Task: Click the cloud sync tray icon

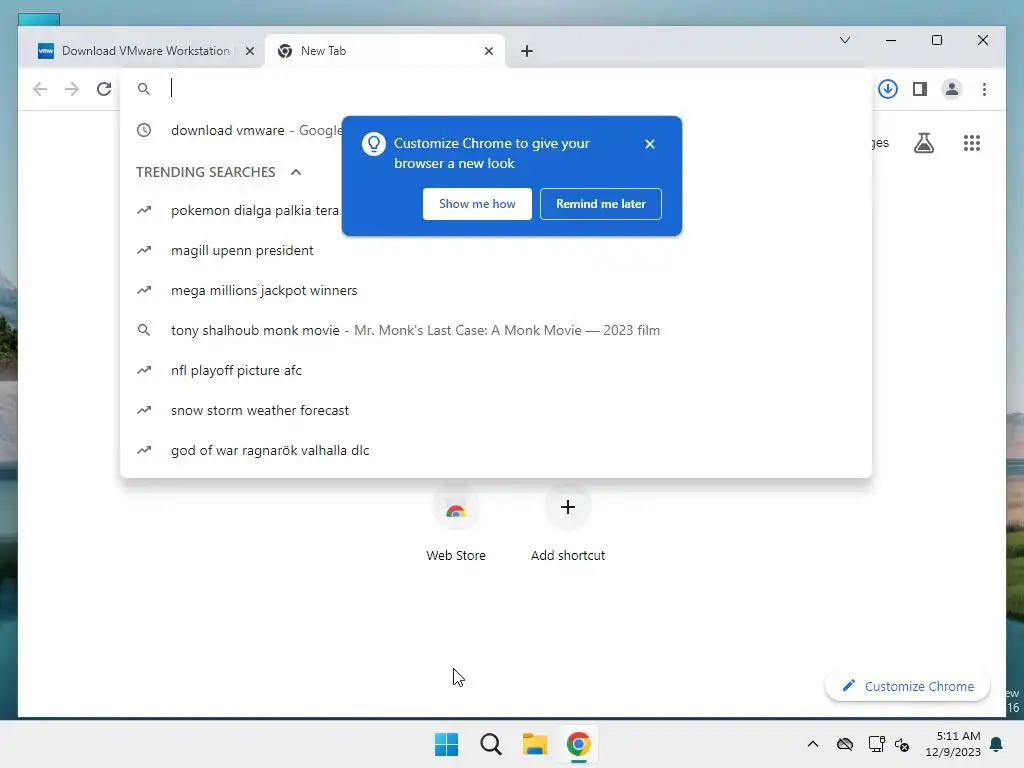Action: tap(845, 744)
